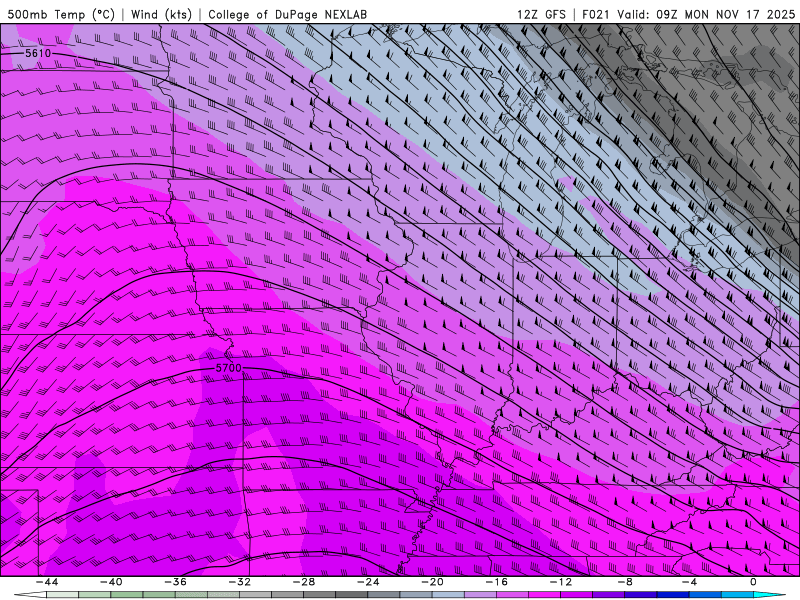Click the 'College of DuPage NEXLAB' credit text
800x600 pixels.
tap(287, 14)
